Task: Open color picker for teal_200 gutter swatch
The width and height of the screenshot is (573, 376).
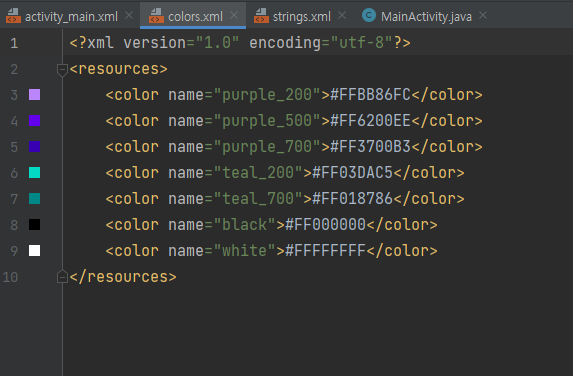Action: click(34, 172)
